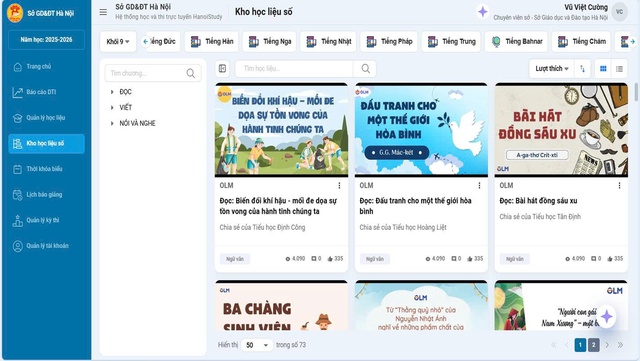
Task: Select the Tiếng Pháp subject tab
Action: click(389, 42)
